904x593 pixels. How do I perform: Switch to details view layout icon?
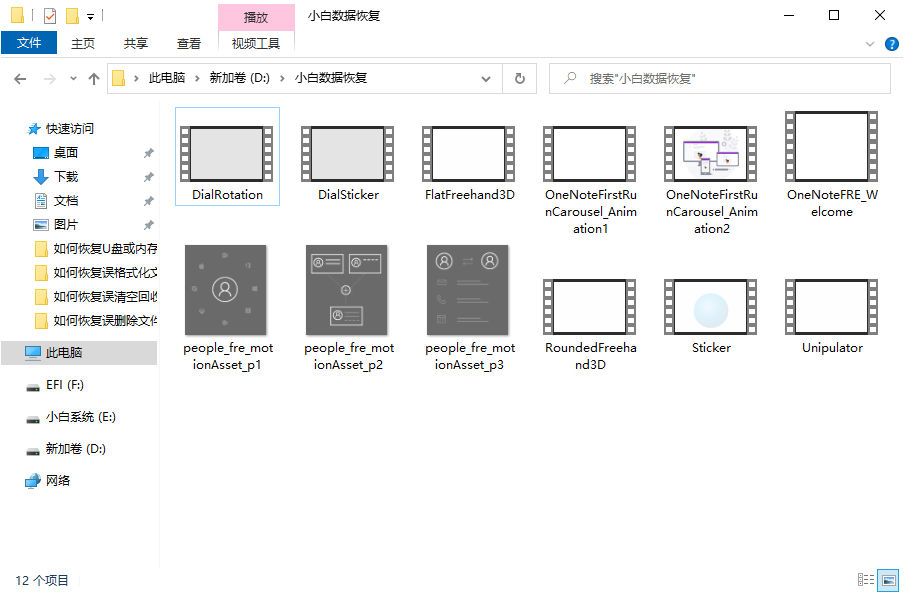coord(866,580)
